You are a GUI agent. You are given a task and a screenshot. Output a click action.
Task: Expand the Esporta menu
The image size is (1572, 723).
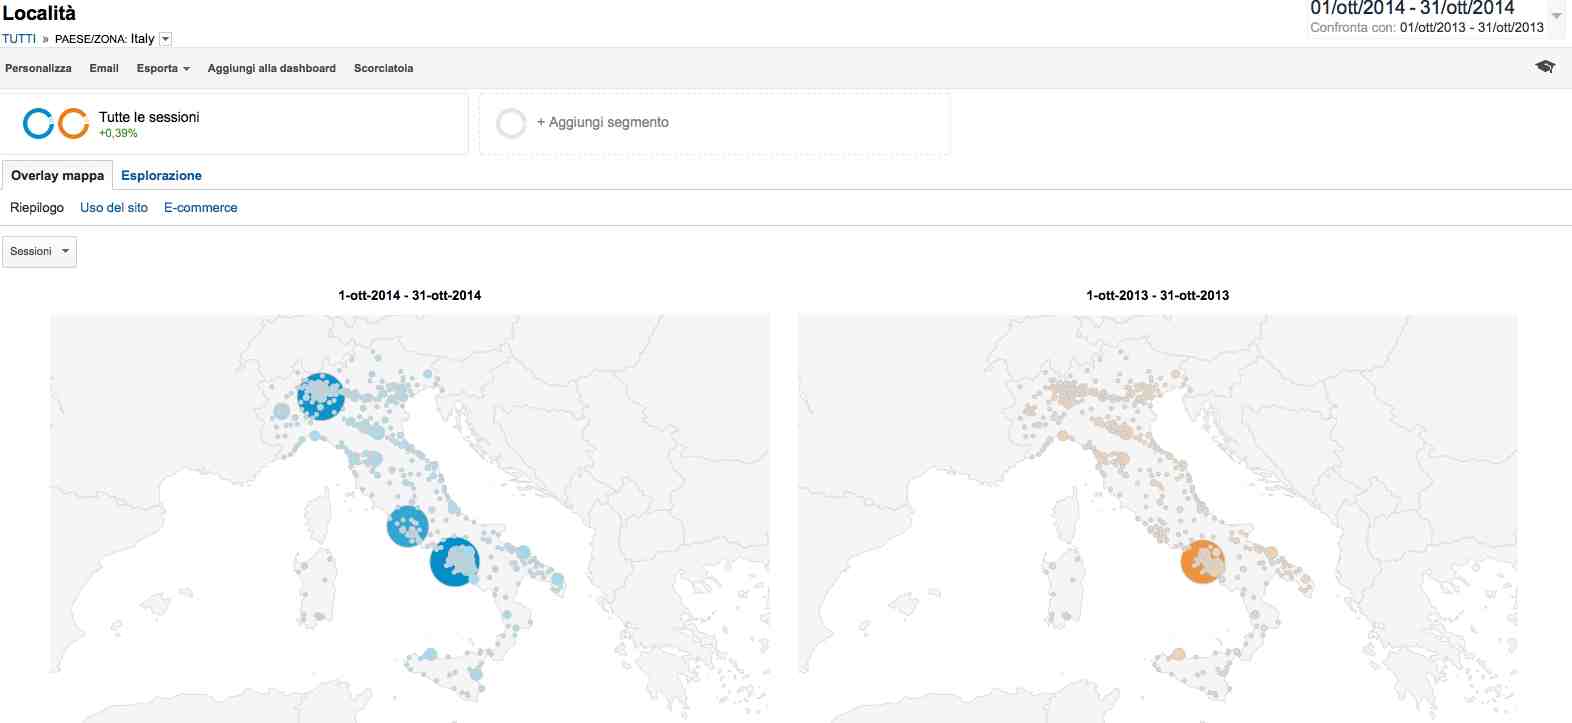[x=162, y=68]
